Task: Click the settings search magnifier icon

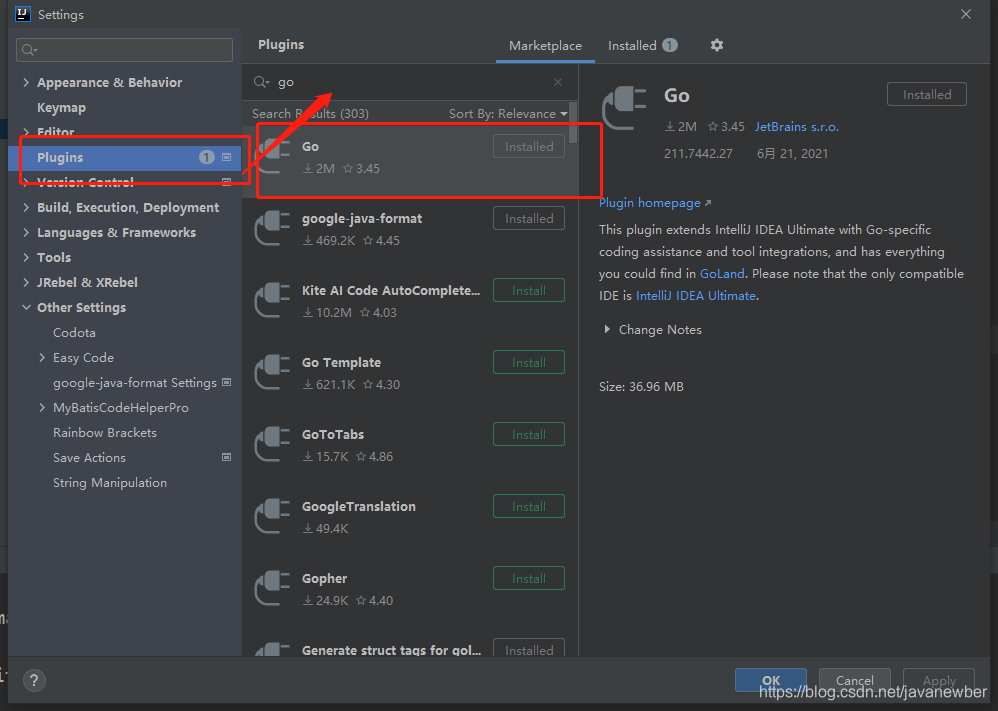Action: point(29,50)
